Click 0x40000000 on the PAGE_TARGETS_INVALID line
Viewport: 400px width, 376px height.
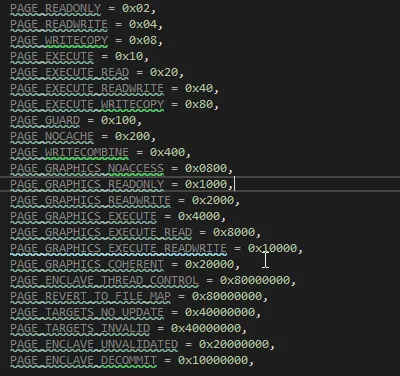(x=206, y=328)
